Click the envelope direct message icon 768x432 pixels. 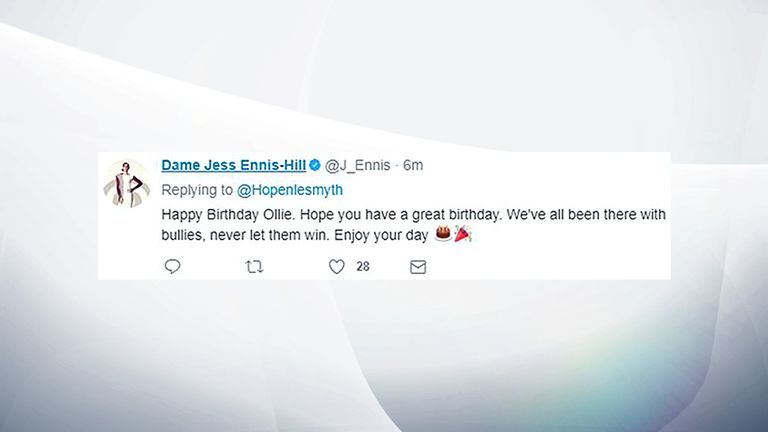tap(418, 267)
